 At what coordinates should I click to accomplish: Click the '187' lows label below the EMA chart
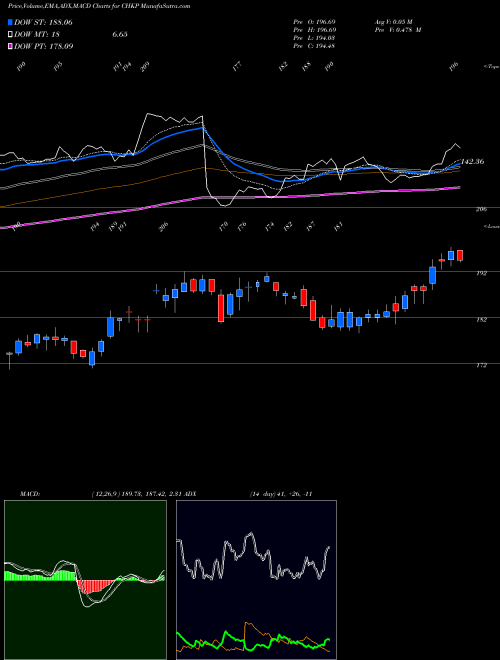pos(311,227)
